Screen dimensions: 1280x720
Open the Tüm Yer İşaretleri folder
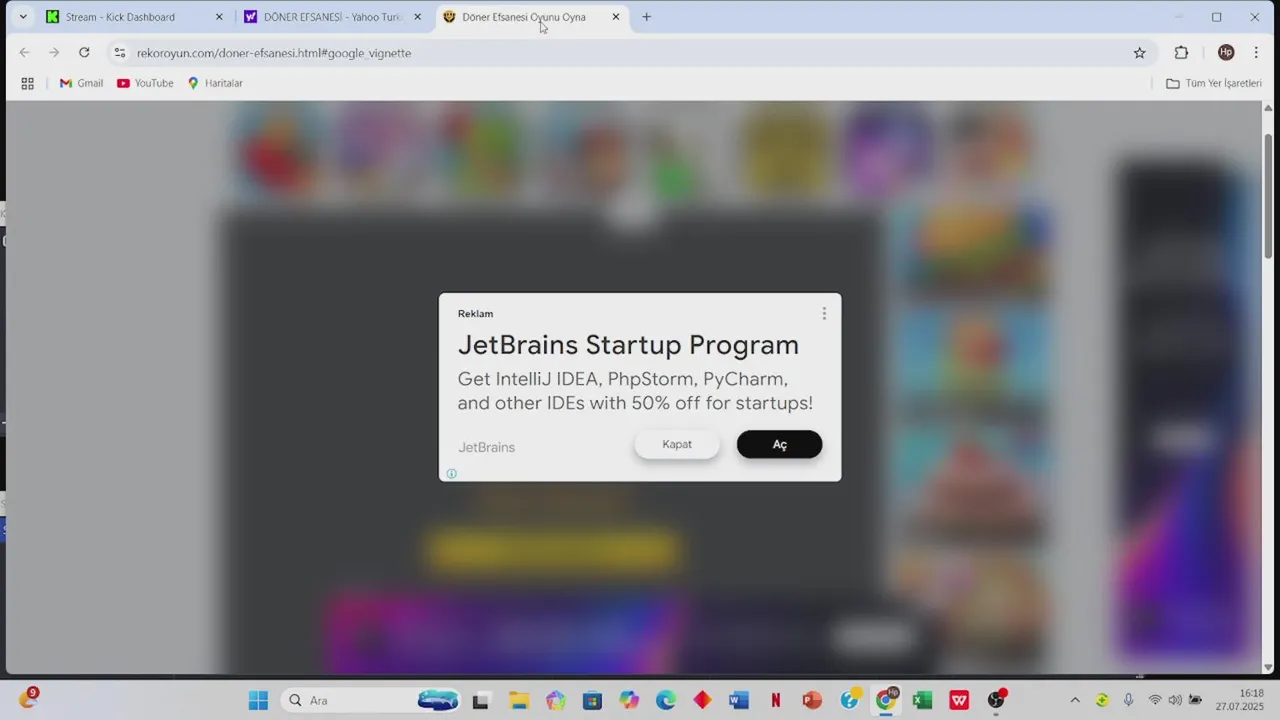tap(1214, 83)
